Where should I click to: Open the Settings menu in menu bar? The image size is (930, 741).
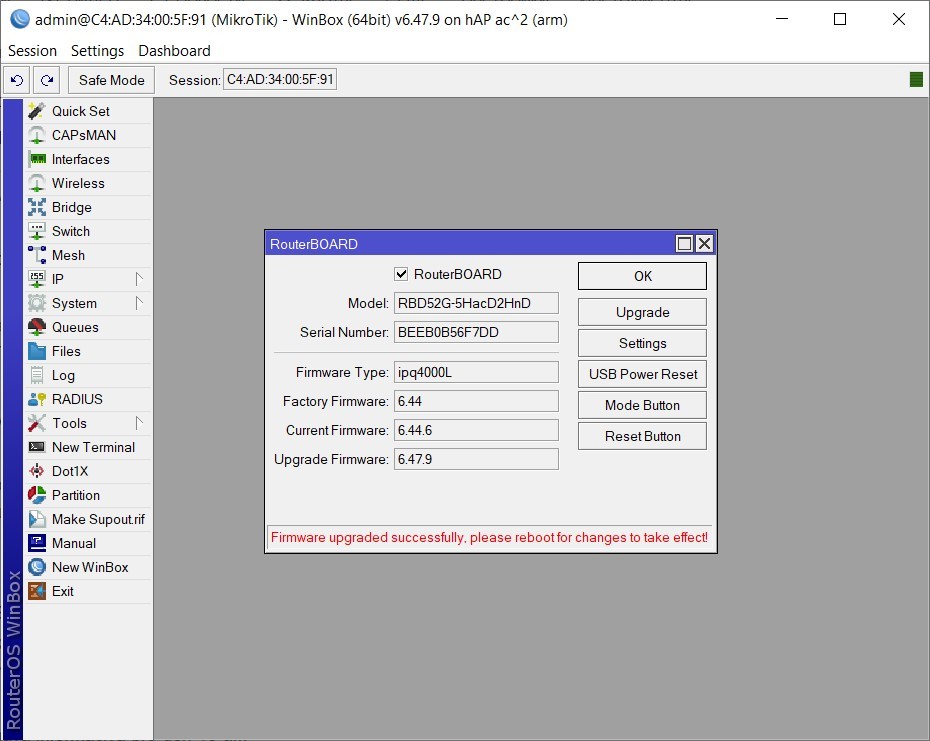(97, 51)
